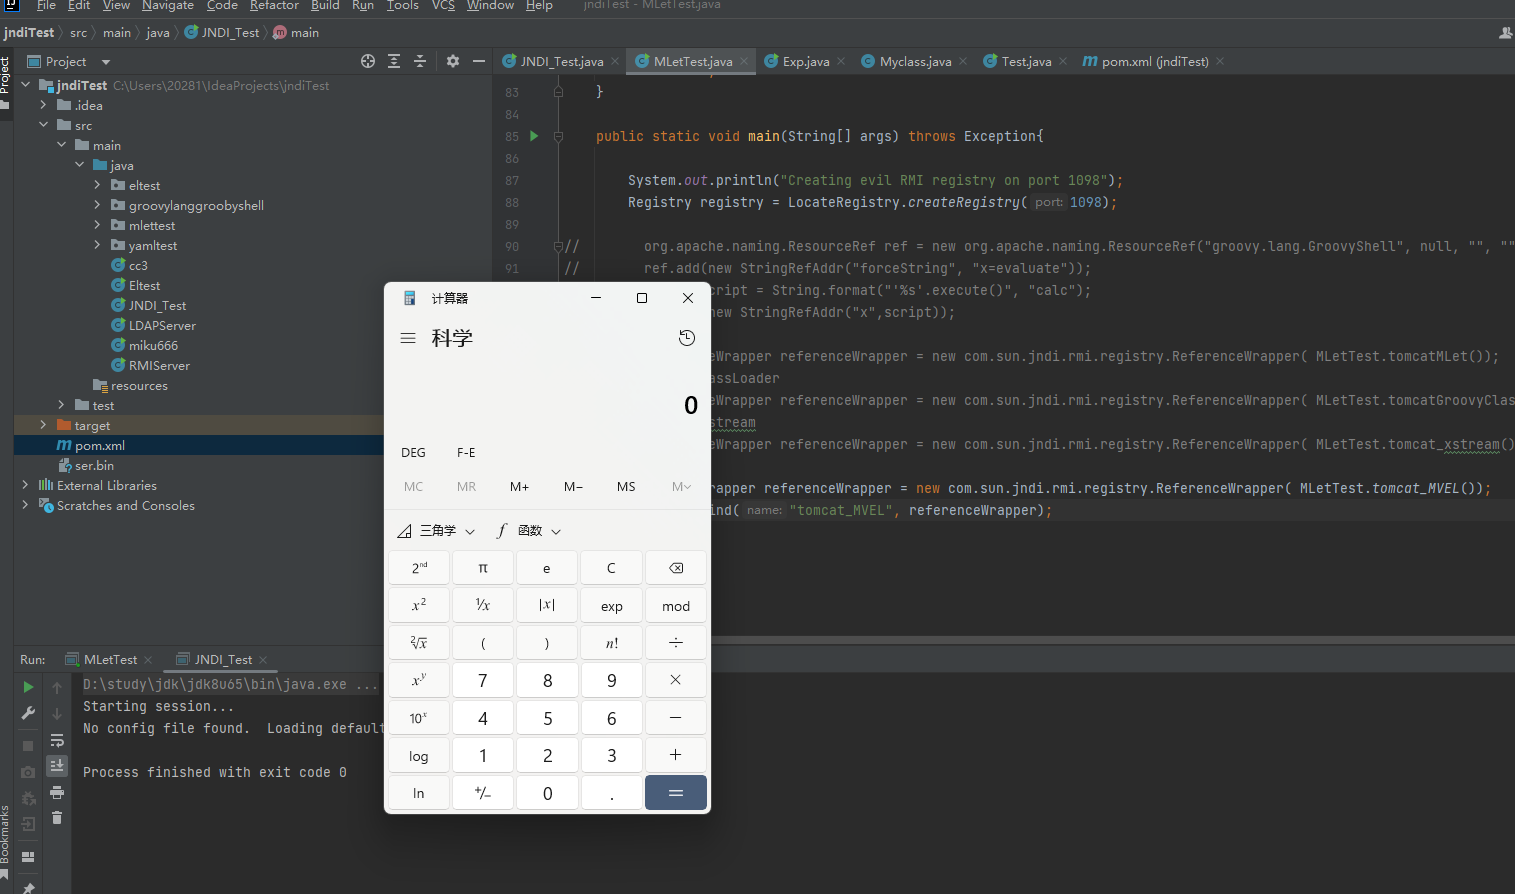Open calculator history icon
This screenshot has width=1515, height=894.
687,338
